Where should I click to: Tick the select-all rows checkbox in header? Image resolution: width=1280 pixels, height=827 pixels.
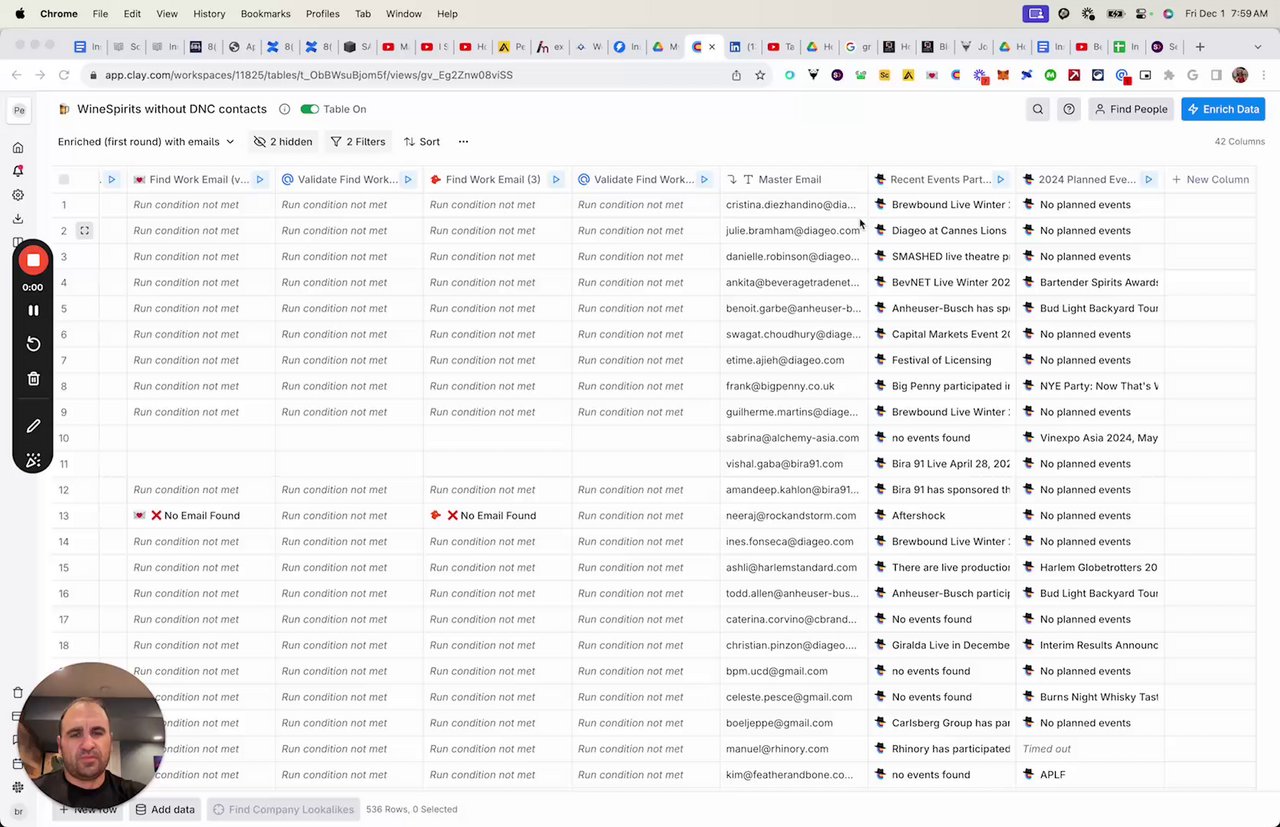point(64,179)
